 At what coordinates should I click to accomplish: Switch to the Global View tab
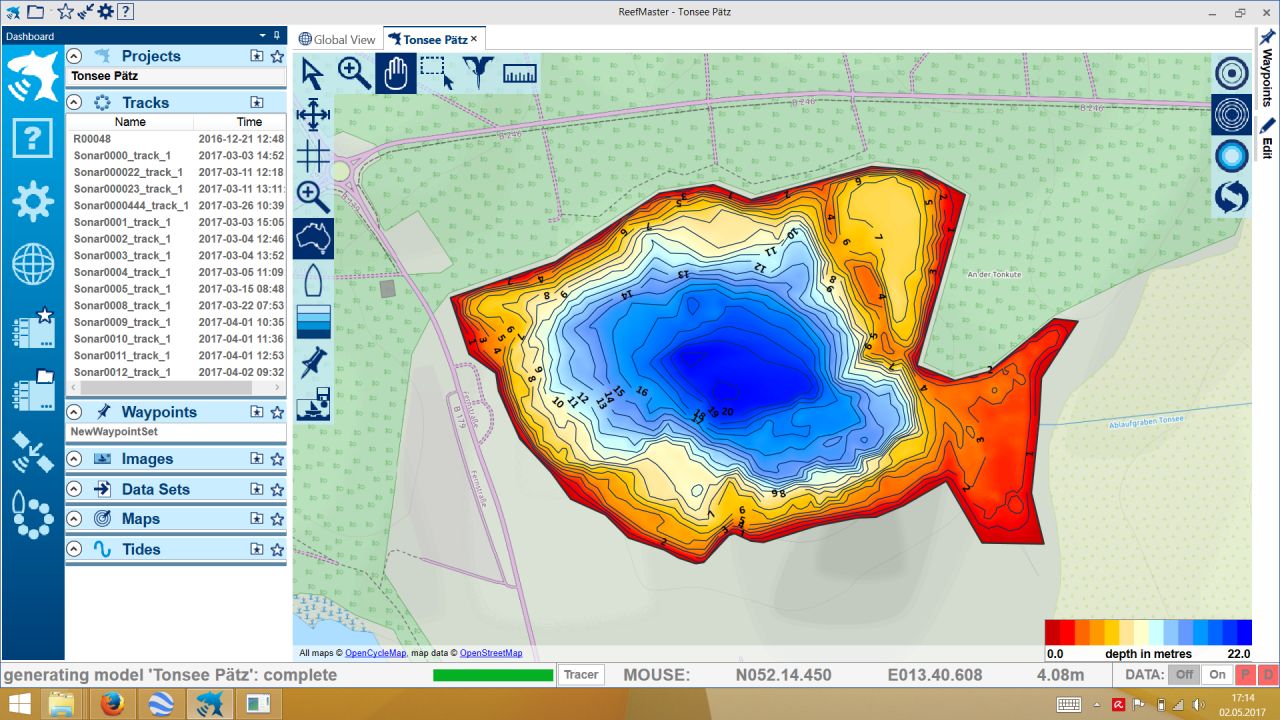[x=337, y=40]
